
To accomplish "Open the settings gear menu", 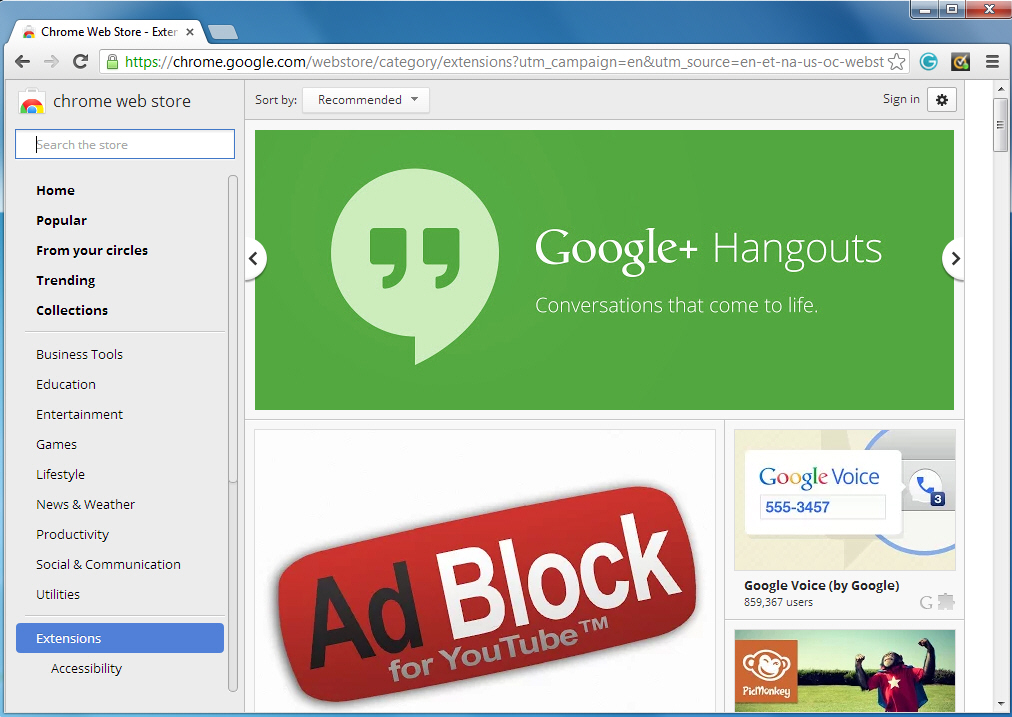I will click(x=941, y=99).
